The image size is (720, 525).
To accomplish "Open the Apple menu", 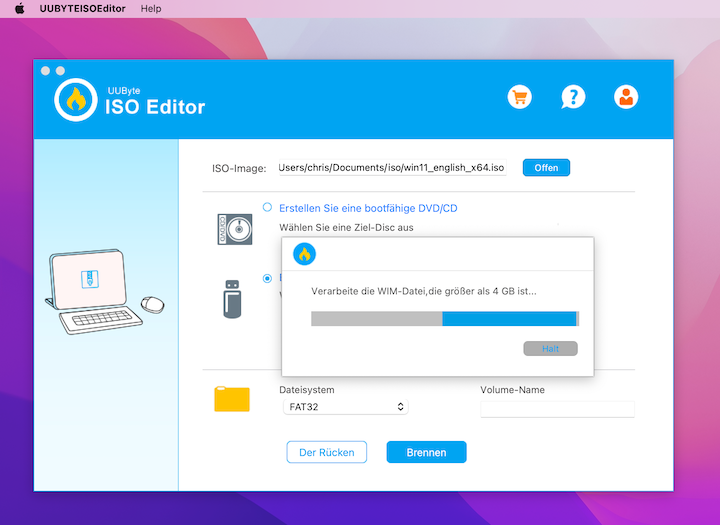I will (x=20, y=8).
